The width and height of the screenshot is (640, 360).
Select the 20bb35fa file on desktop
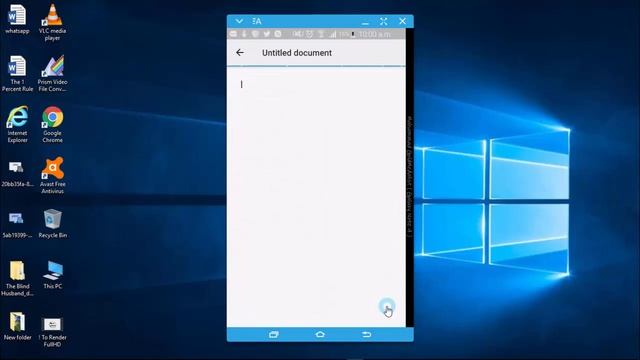17,173
